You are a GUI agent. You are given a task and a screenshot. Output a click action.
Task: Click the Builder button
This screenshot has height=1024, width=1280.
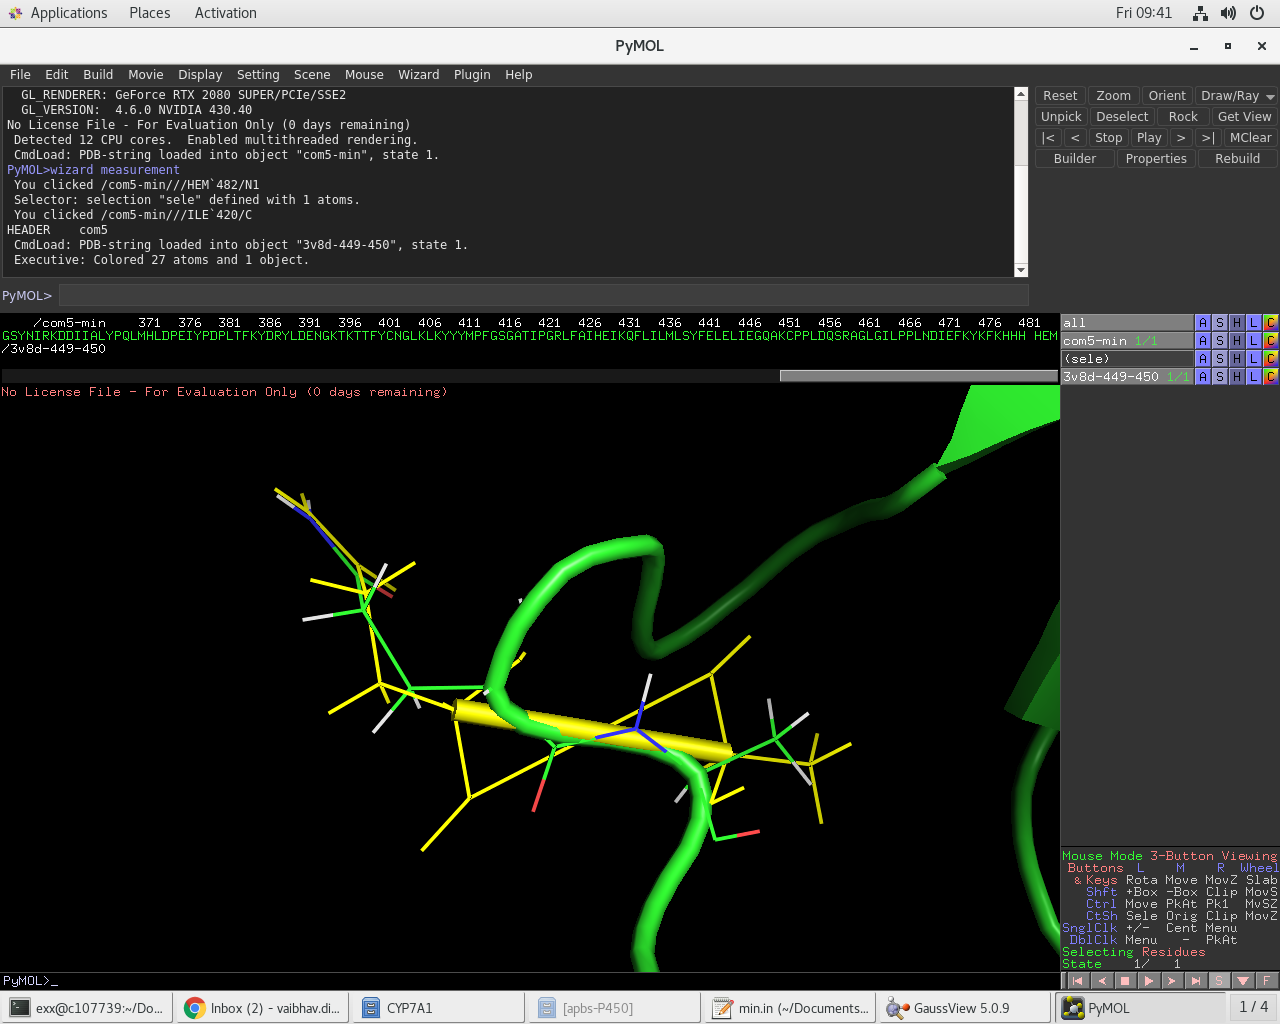point(1075,159)
